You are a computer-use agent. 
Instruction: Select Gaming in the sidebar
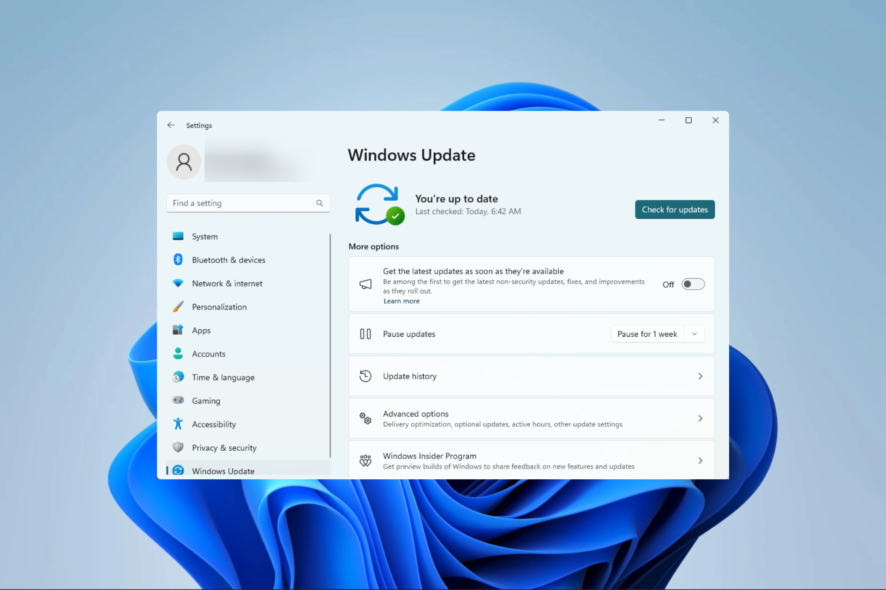[247, 401]
